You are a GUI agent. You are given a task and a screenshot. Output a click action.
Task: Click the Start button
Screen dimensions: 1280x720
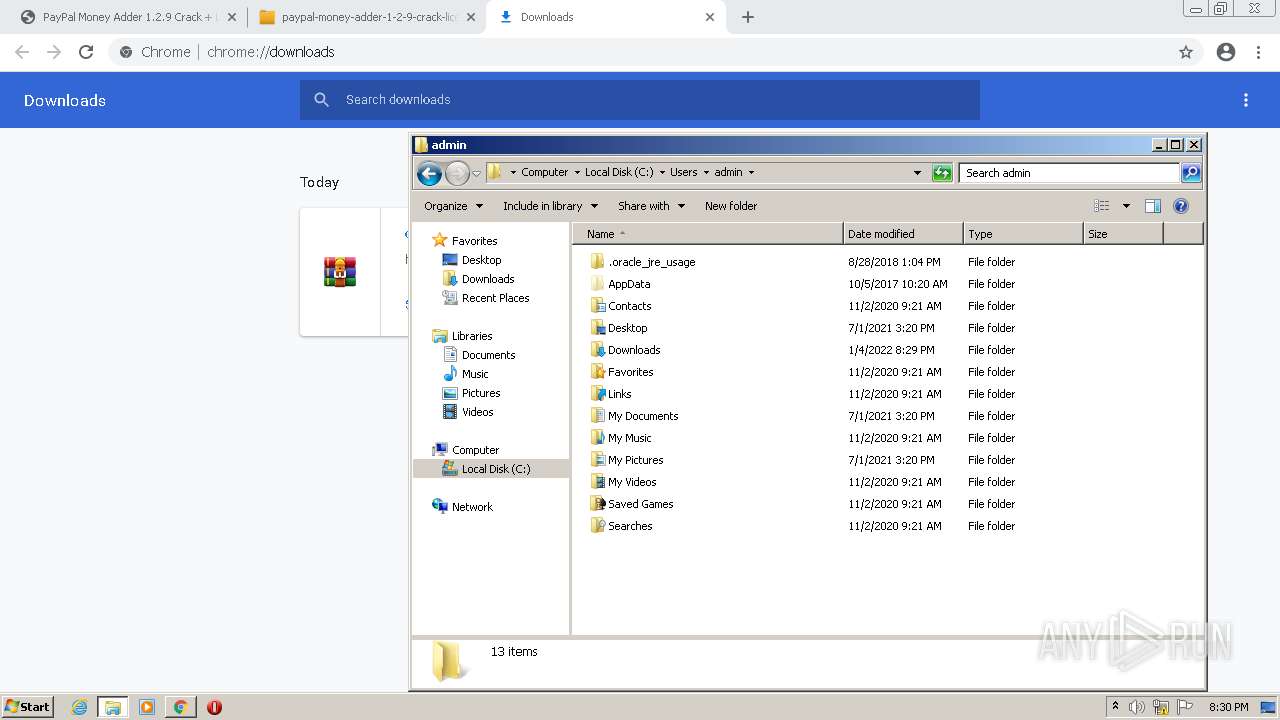[28, 707]
